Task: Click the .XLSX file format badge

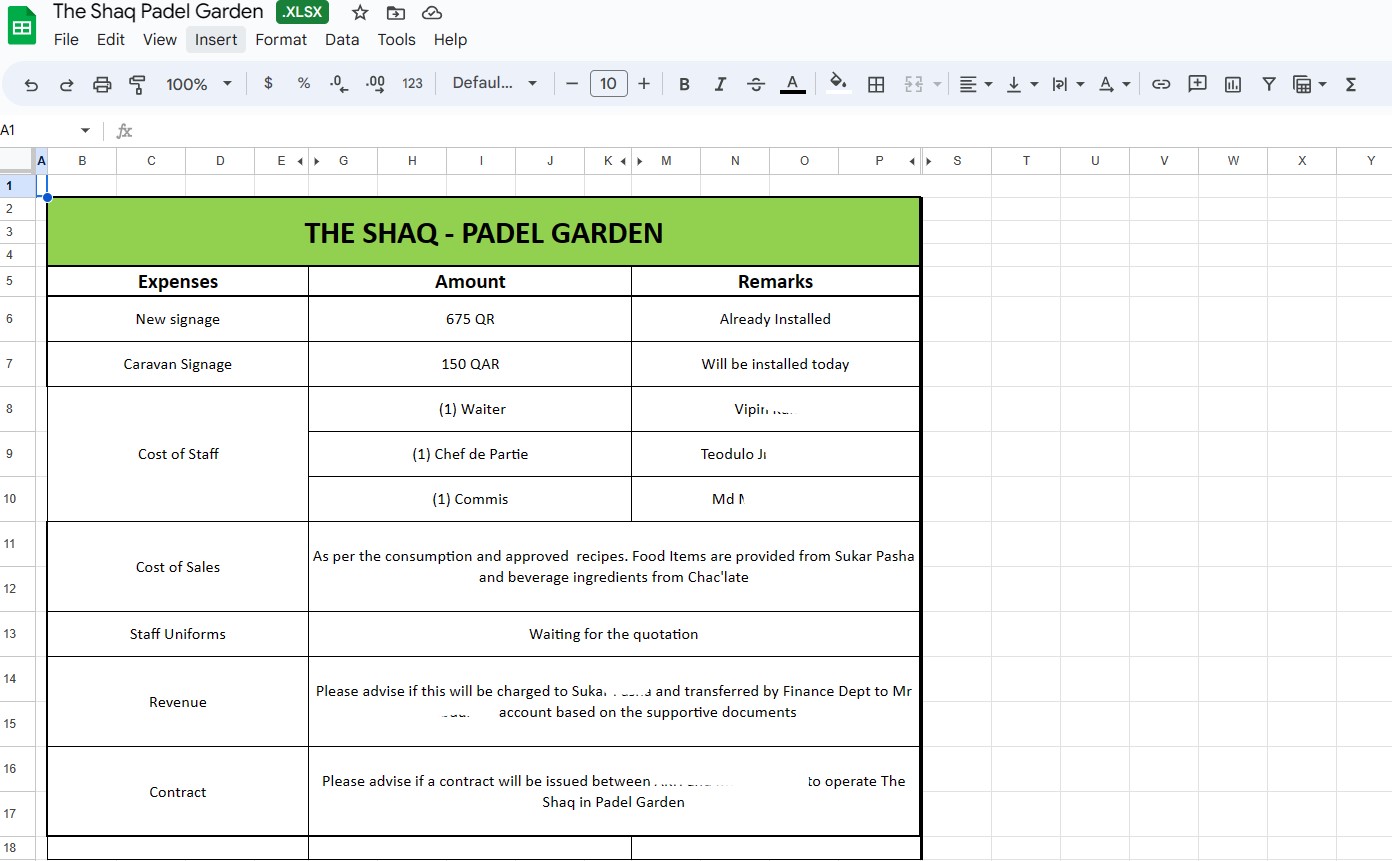Action: (x=302, y=12)
